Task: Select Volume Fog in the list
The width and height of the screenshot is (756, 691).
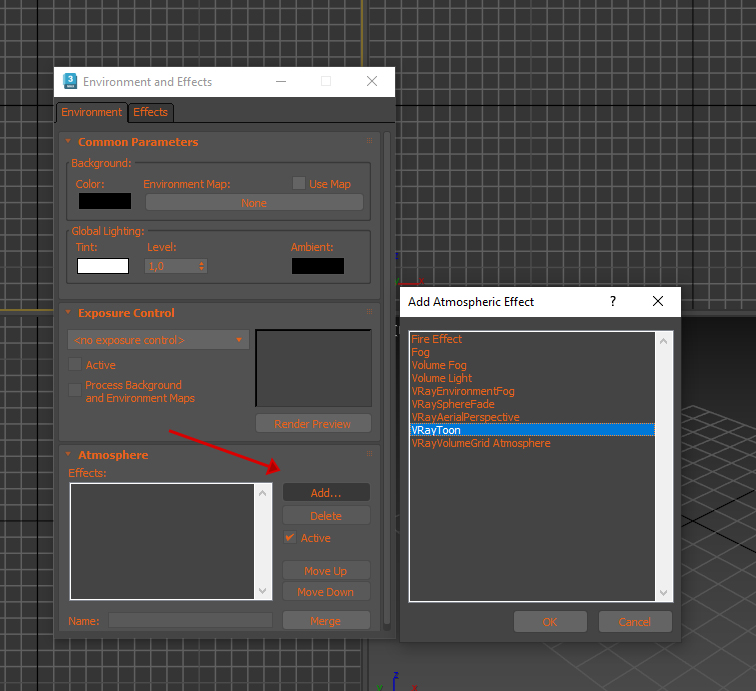Action: pos(532,365)
